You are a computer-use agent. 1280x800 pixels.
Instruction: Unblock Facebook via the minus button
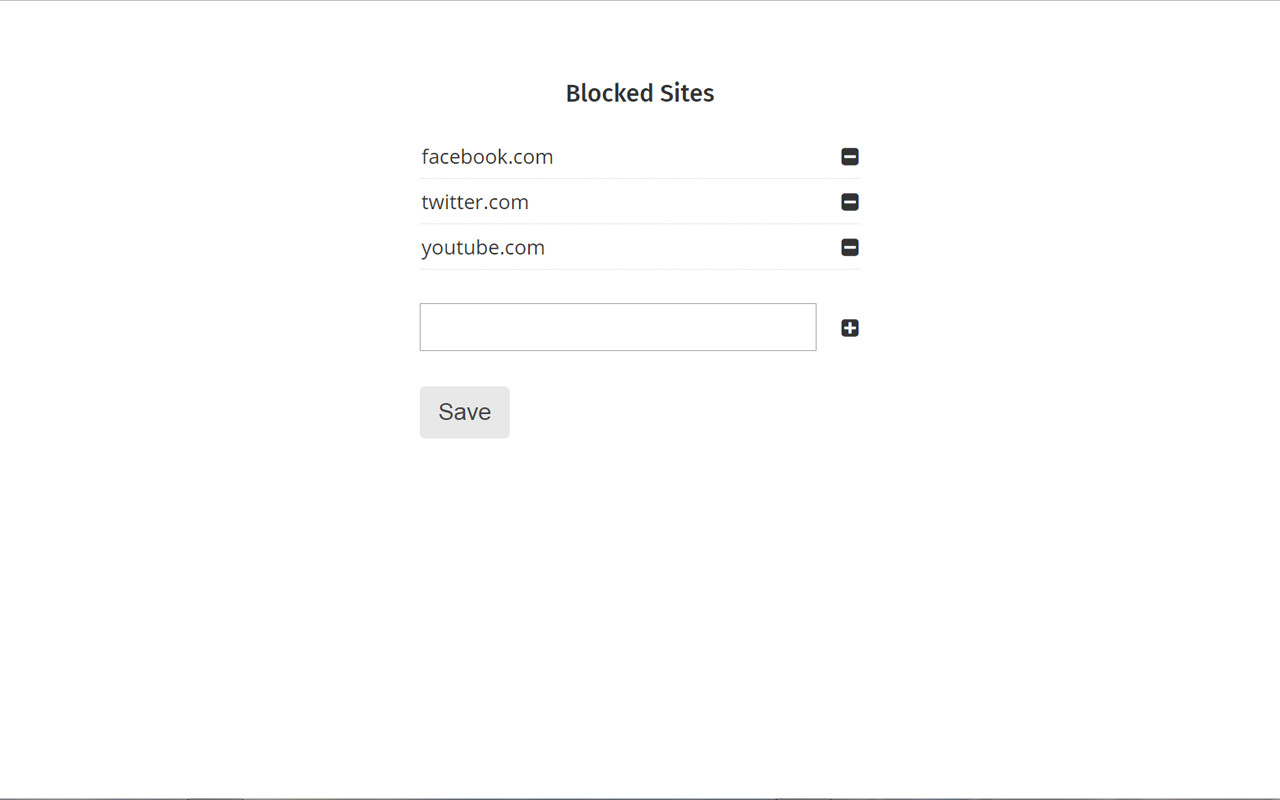[x=850, y=157]
